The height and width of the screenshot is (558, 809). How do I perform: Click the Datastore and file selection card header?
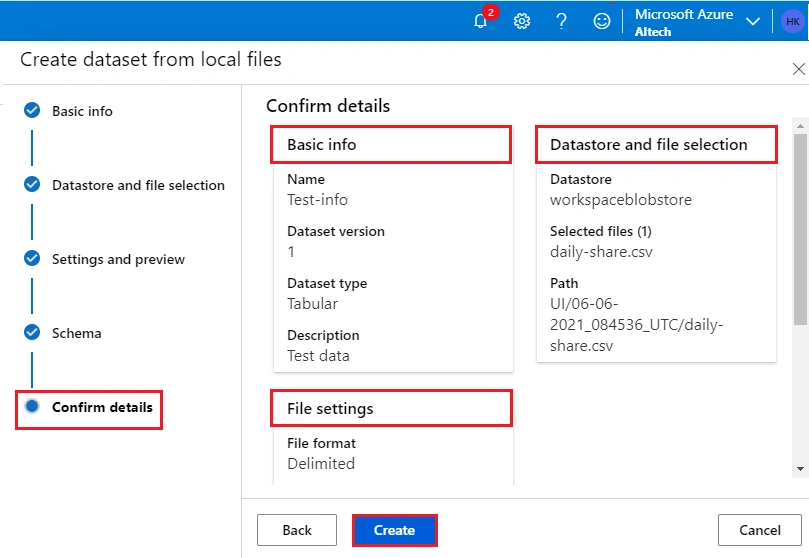pos(656,145)
